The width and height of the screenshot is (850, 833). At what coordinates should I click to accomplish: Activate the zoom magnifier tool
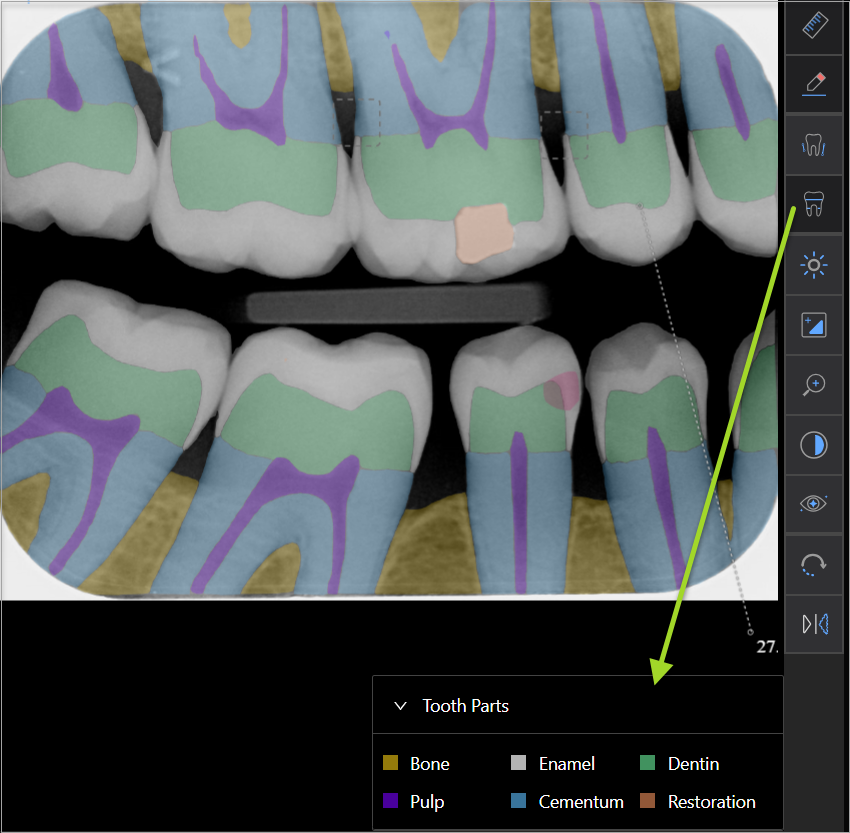(x=814, y=385)
